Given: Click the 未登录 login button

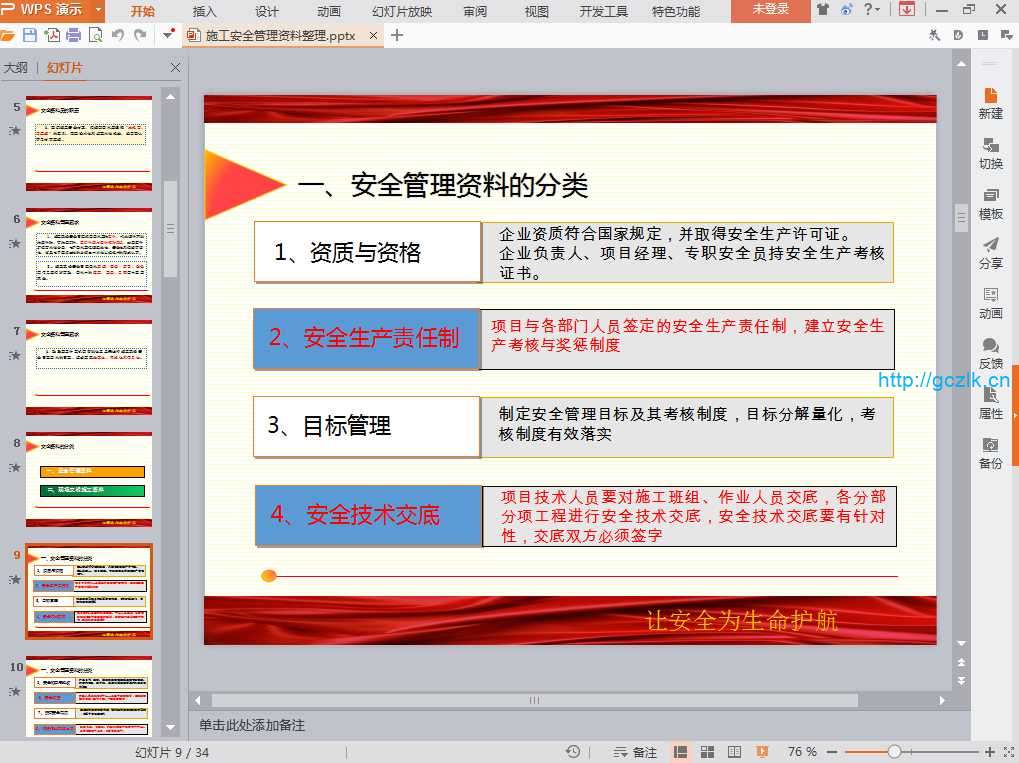Looking at the screenshot, I should click(770, 10).
